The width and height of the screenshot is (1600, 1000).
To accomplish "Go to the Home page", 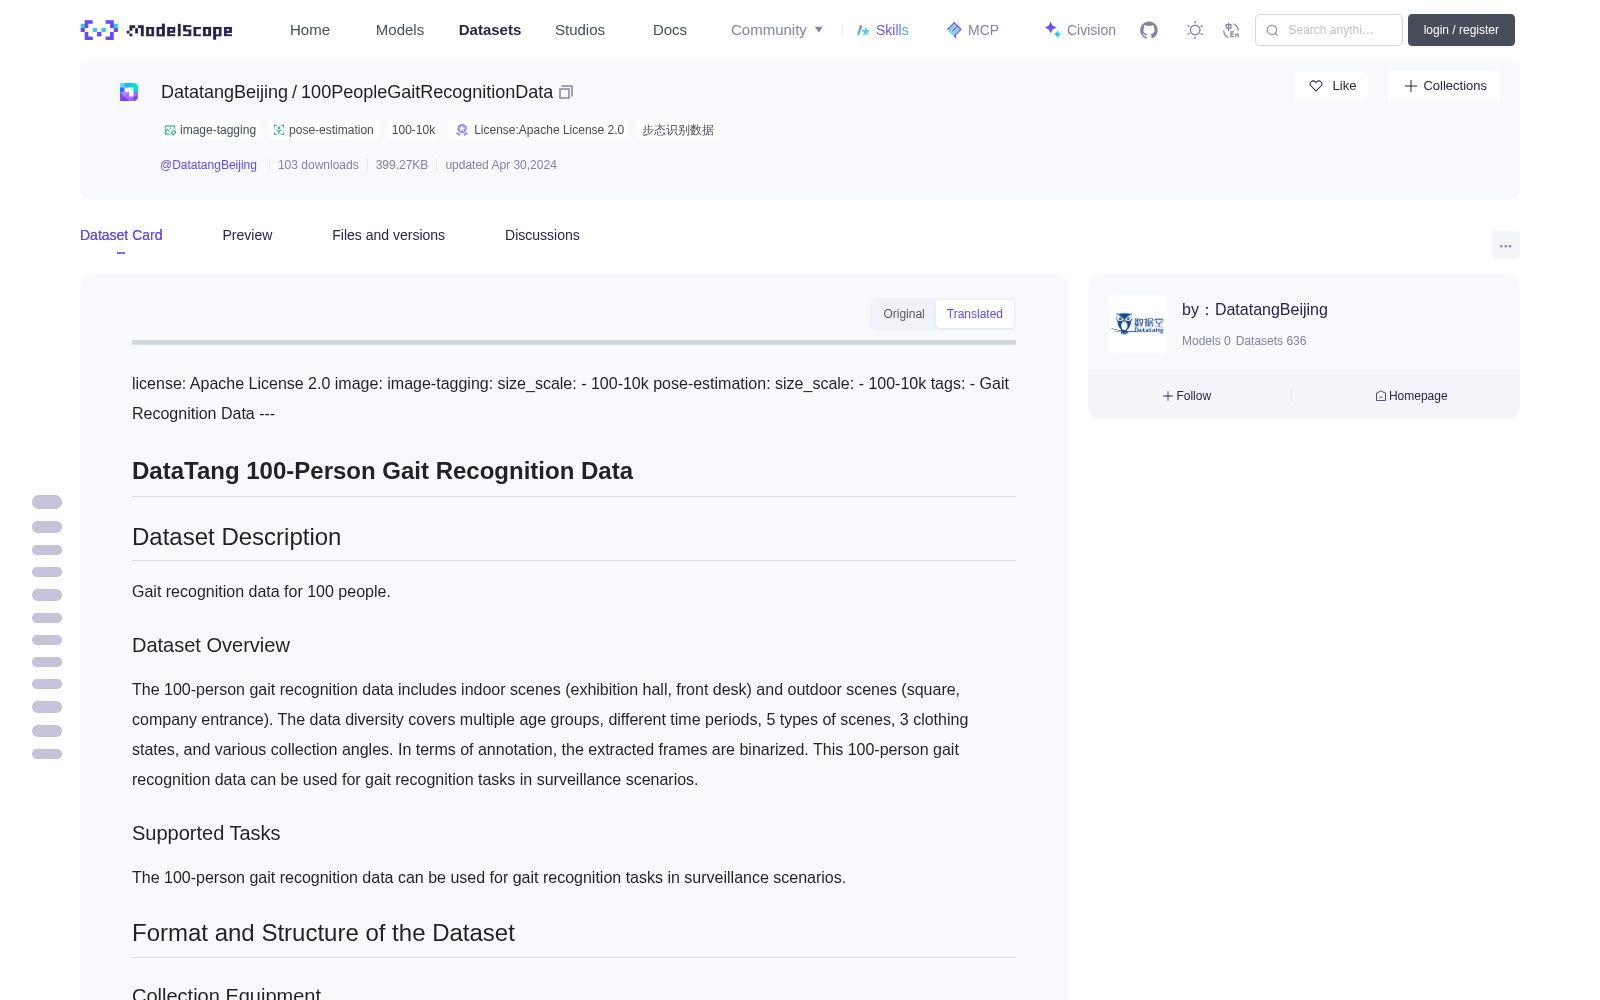I will pos(310,30).
